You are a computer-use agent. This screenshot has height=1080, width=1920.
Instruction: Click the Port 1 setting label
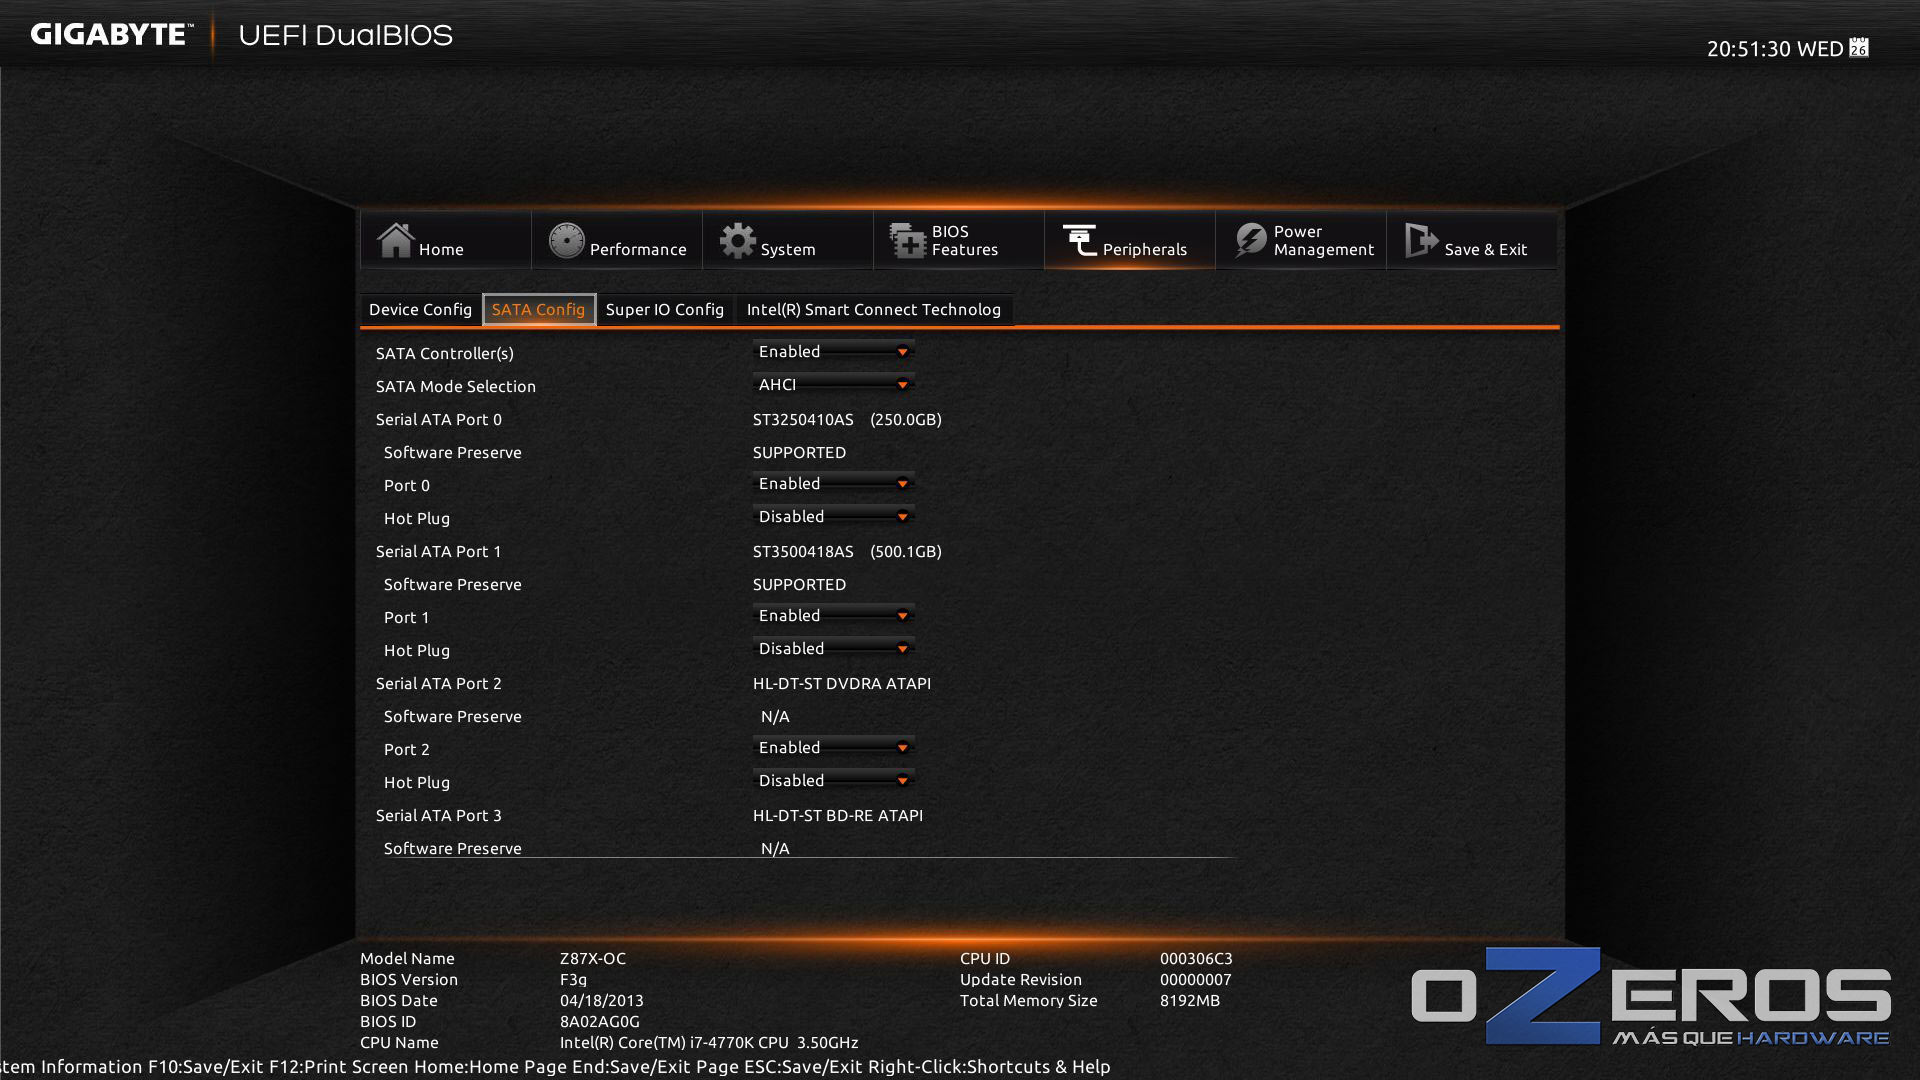tap(407, 617)
